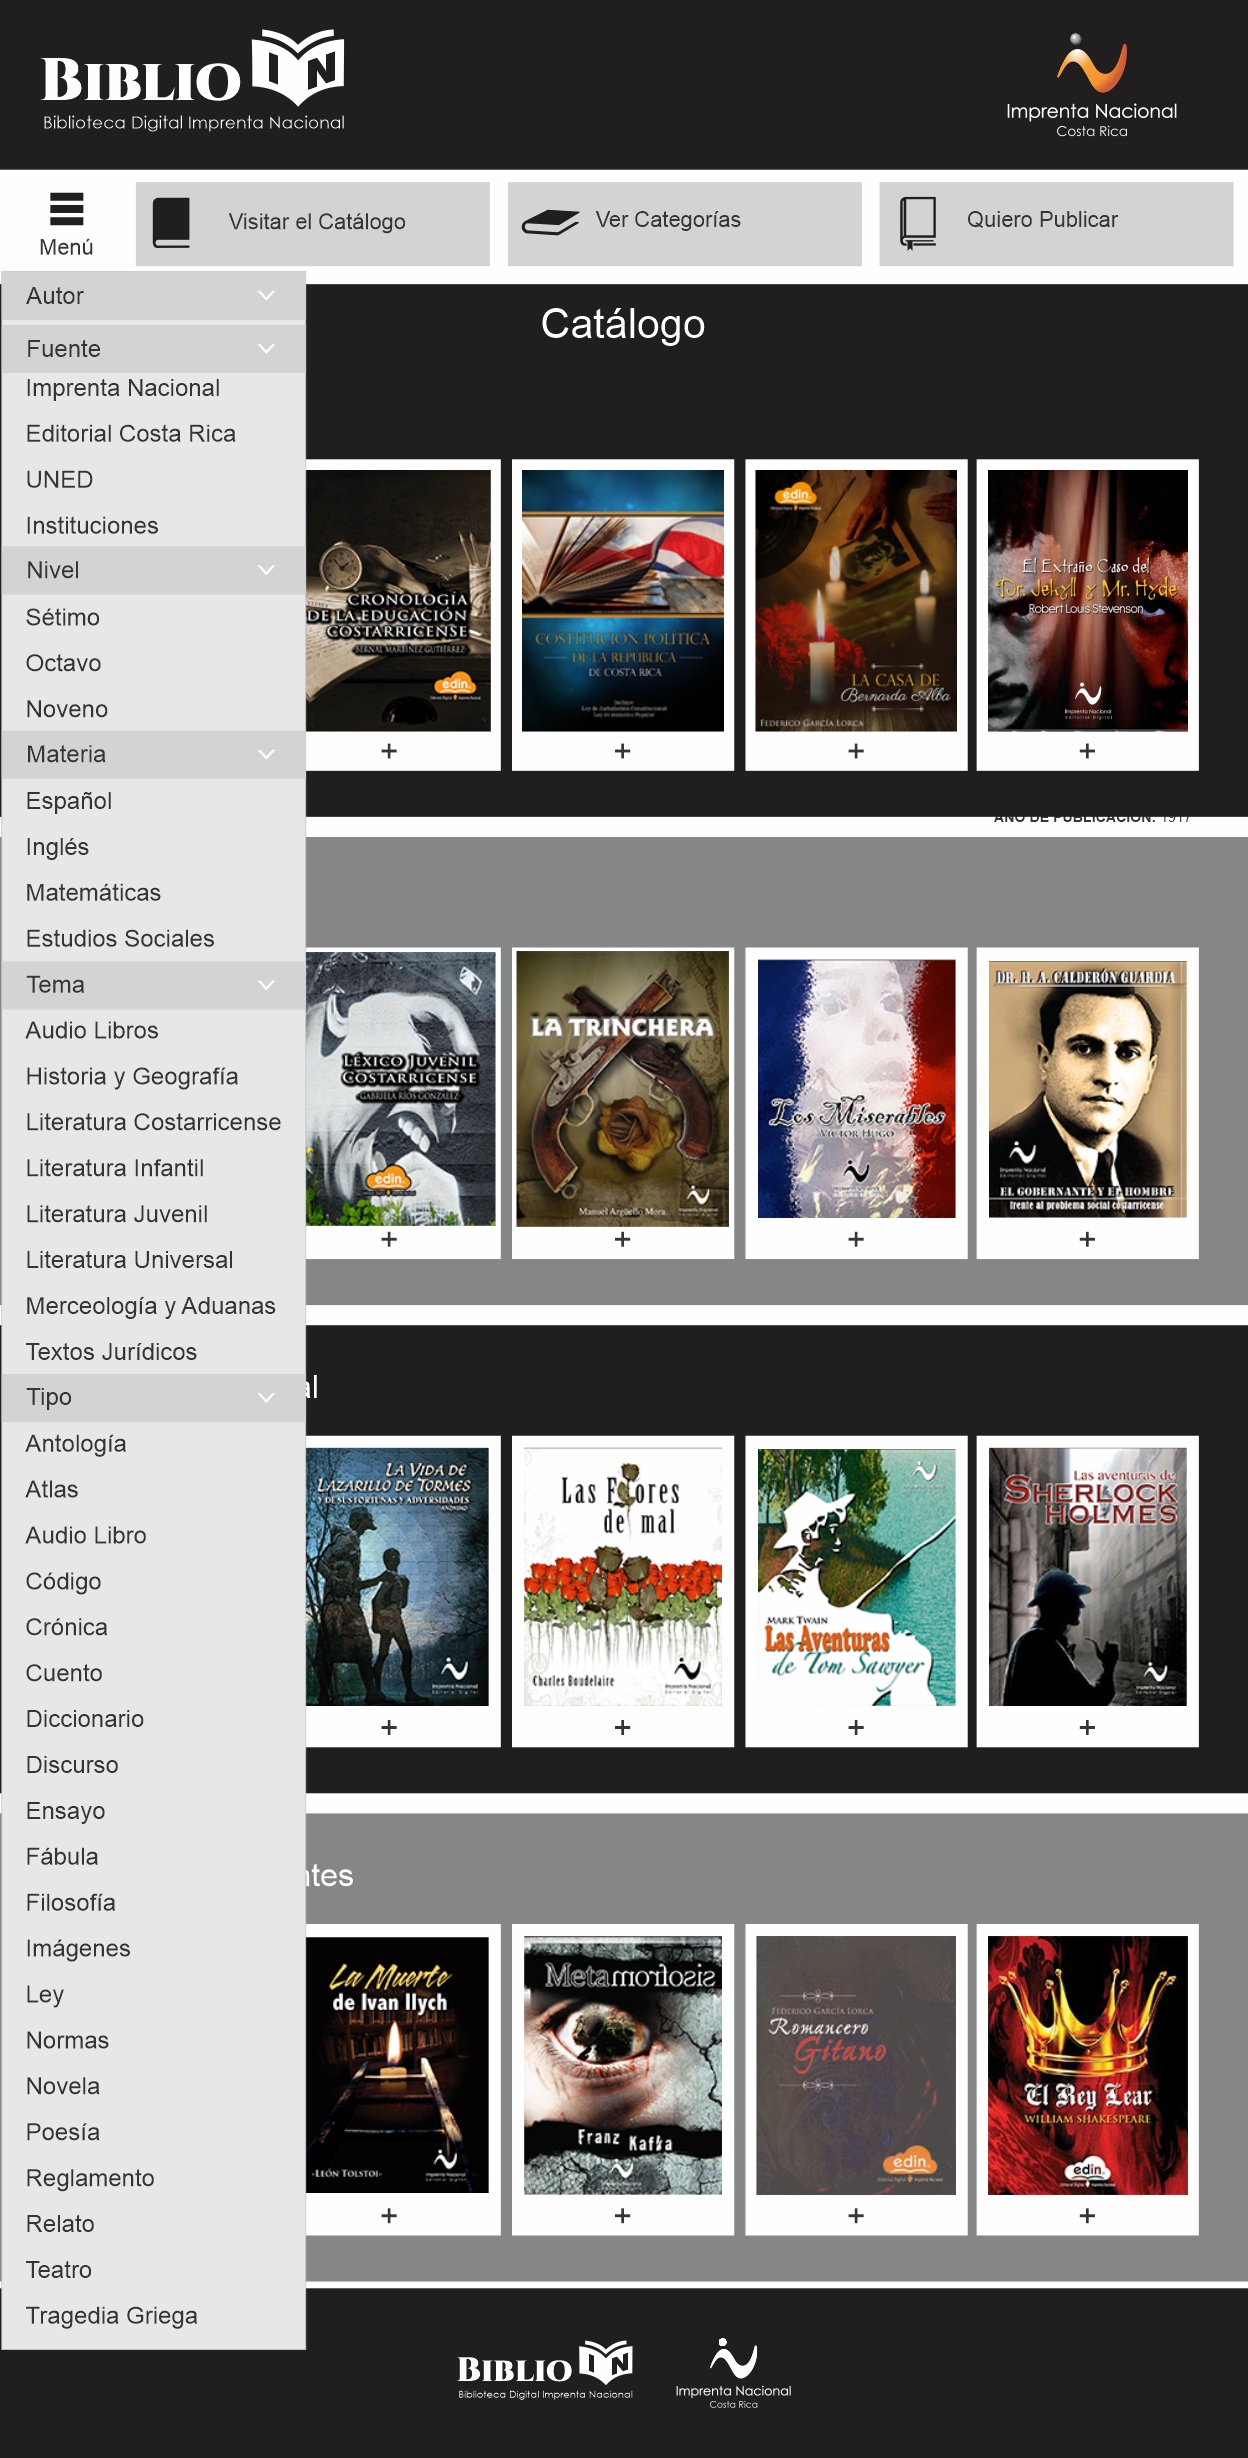The height and width of the screenshot is (2458, 1248).
Task: Click plus icon under La Muerte de Ivan Ilych
Action: (x=389, y=2215)
